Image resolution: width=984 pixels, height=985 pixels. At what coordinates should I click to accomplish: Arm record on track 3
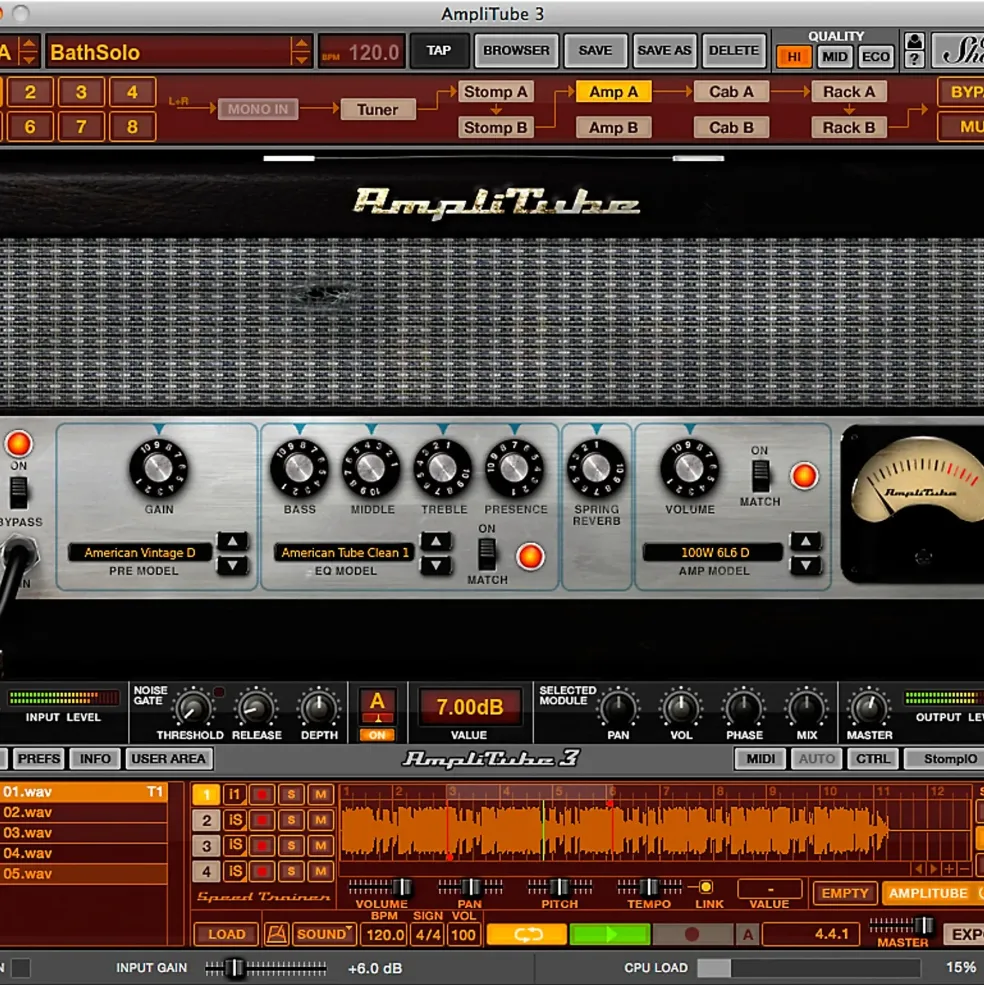click(x=262, y=846)
